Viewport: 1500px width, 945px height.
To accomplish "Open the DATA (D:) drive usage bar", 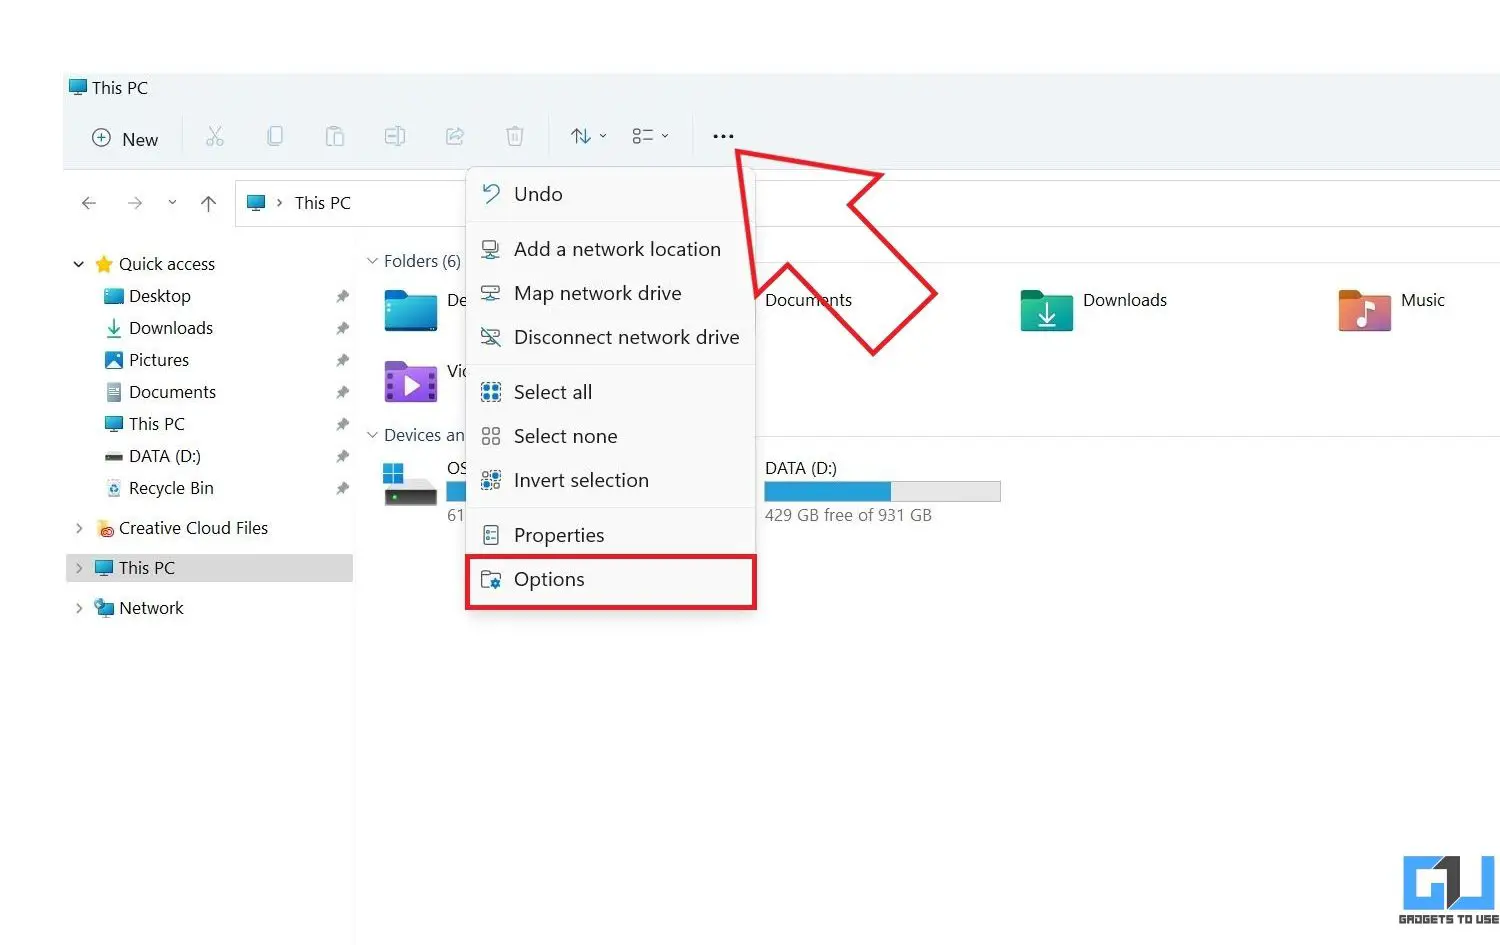I will point(881,491).
